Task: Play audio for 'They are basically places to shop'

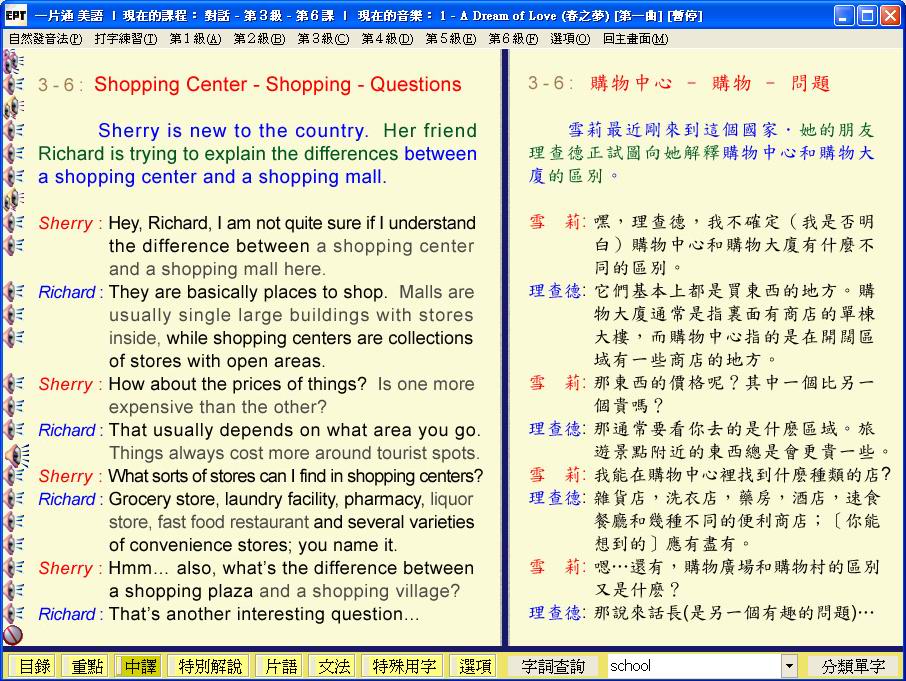Action: pyautogui.click(x=14, y=292)
